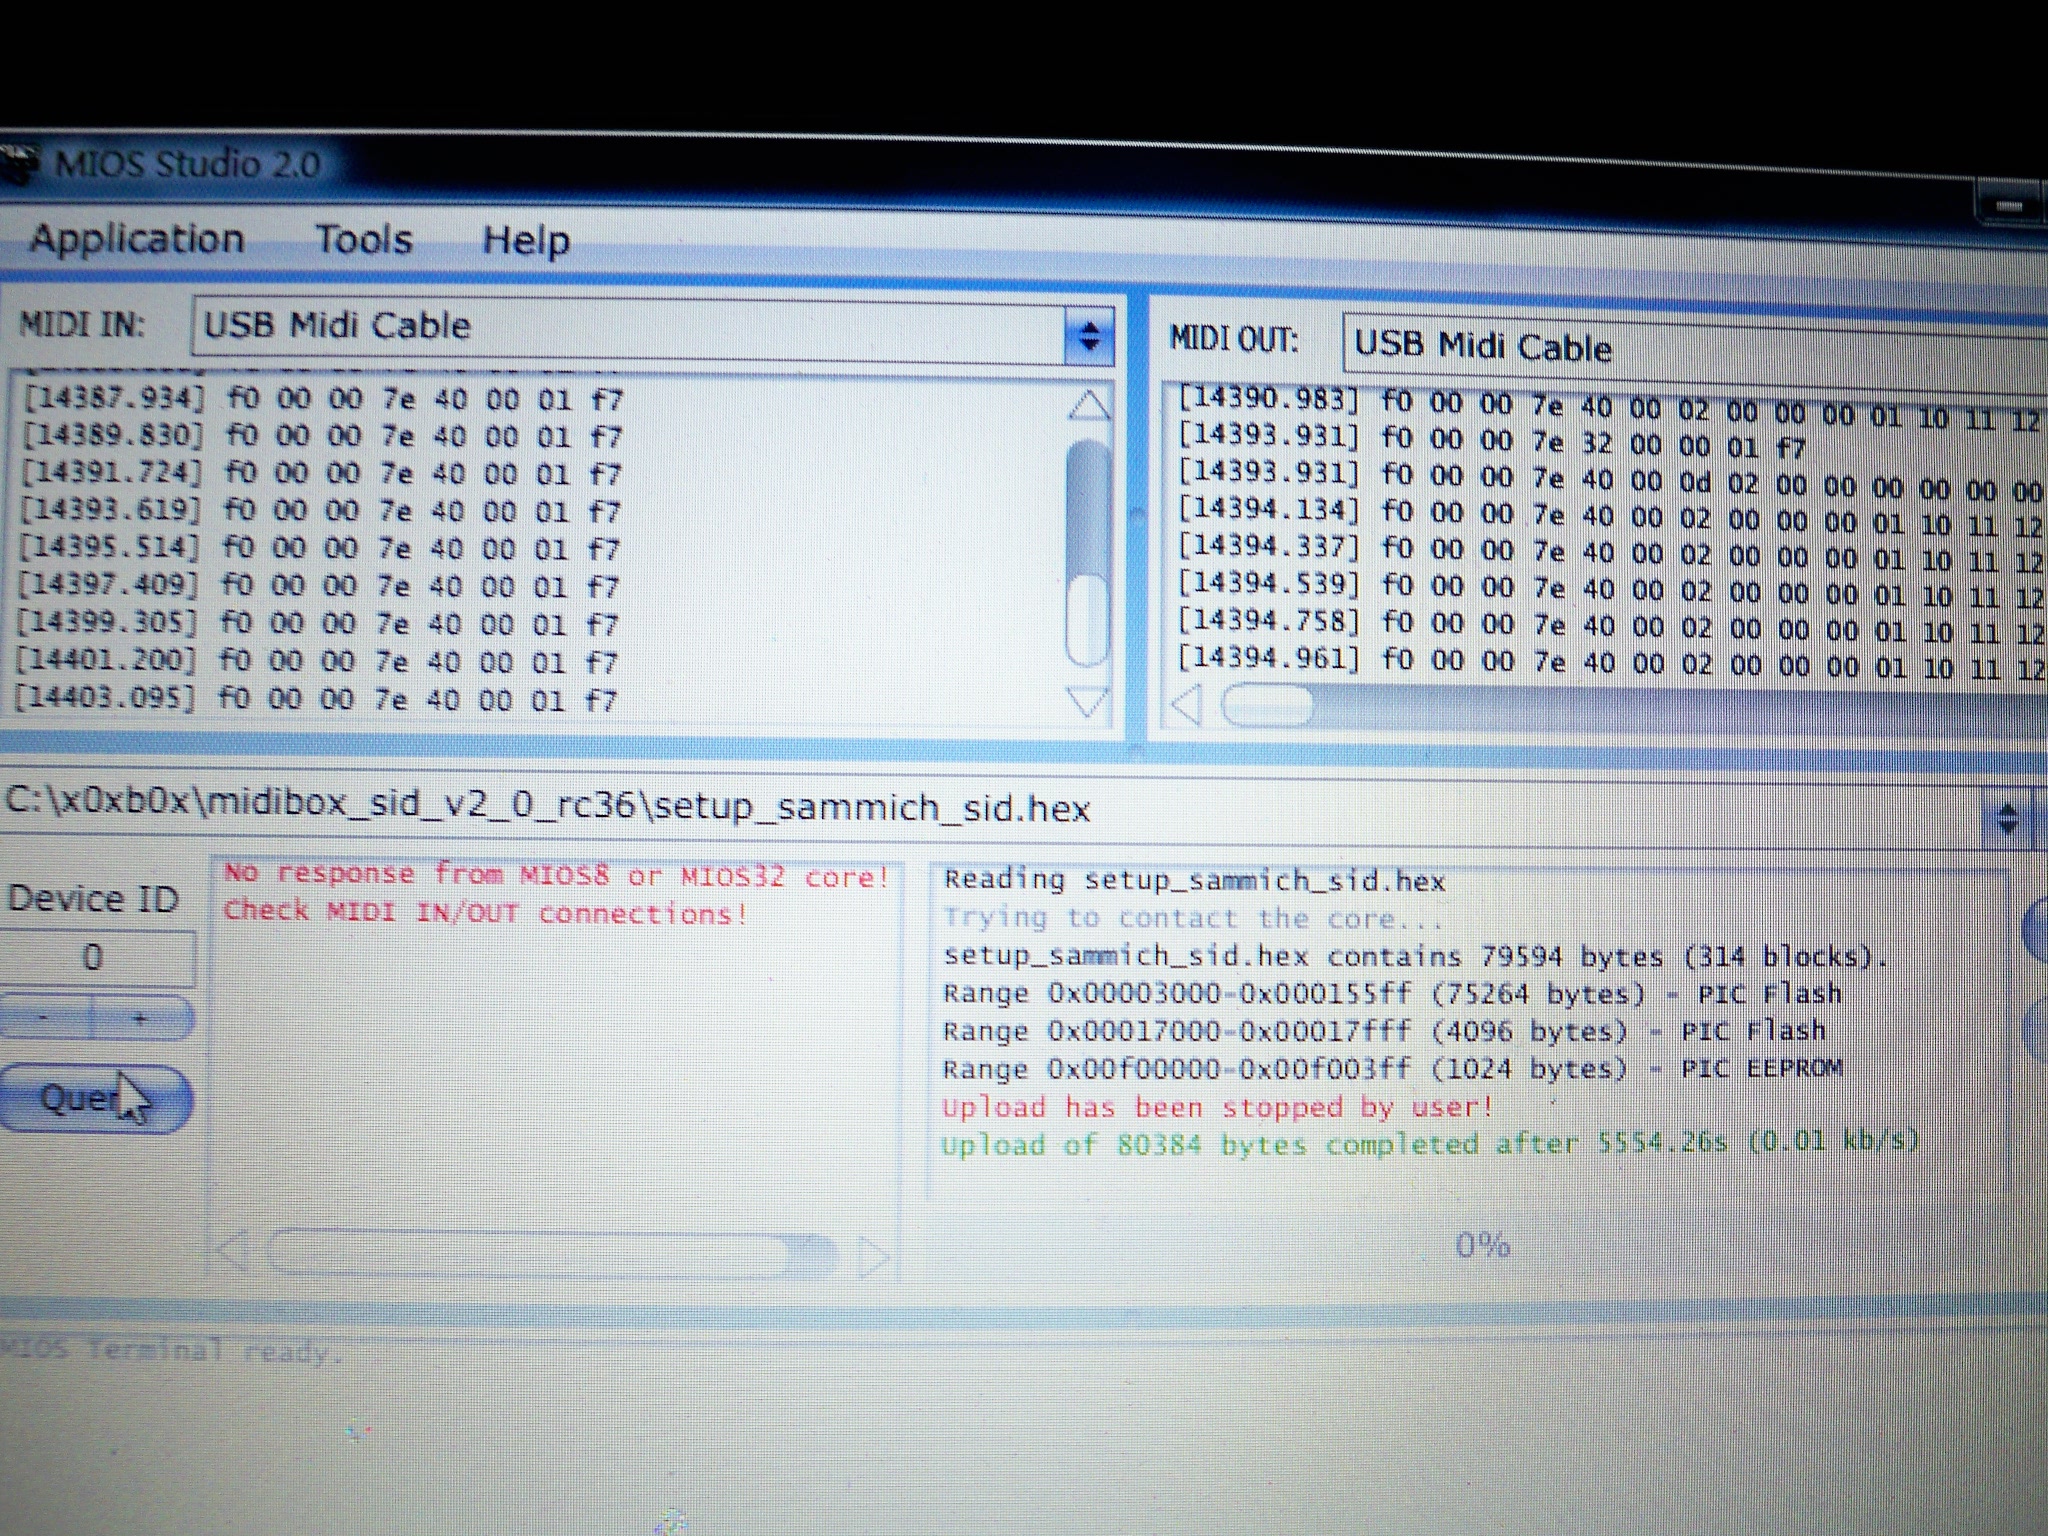Click the MIDI OUT monitor left scroll arrow
2048x1536 pixels.
[x=1186, y=706]
